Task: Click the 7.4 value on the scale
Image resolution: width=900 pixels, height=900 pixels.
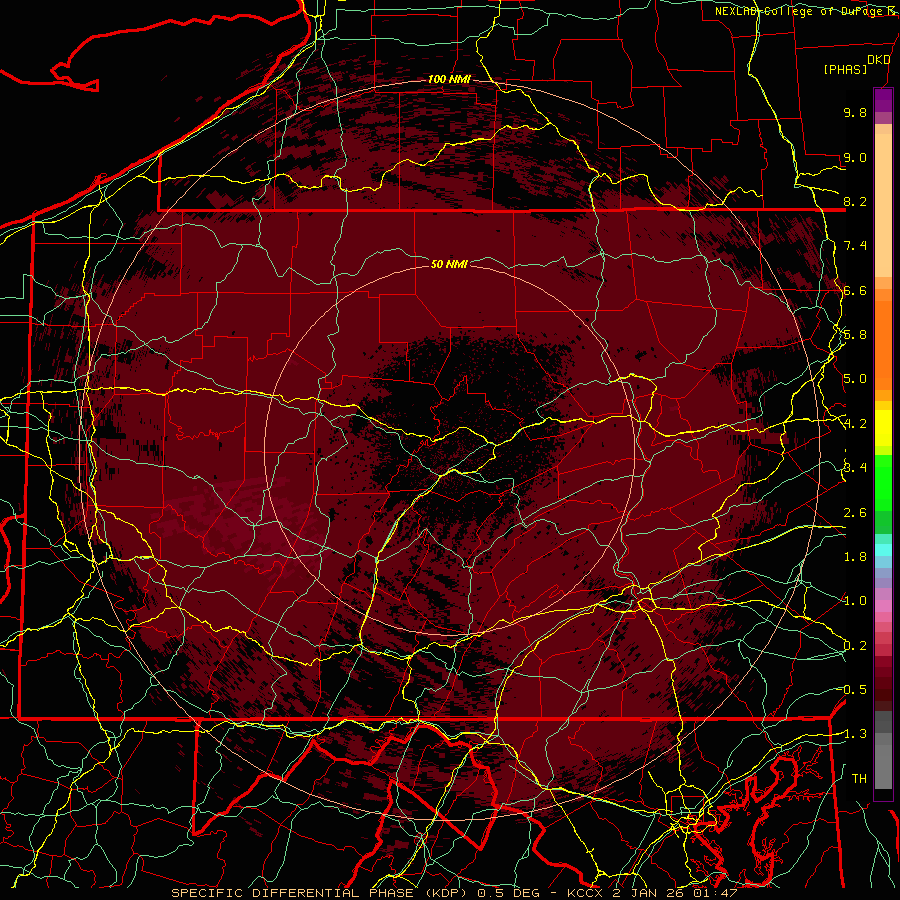Action: coord(855,246)
